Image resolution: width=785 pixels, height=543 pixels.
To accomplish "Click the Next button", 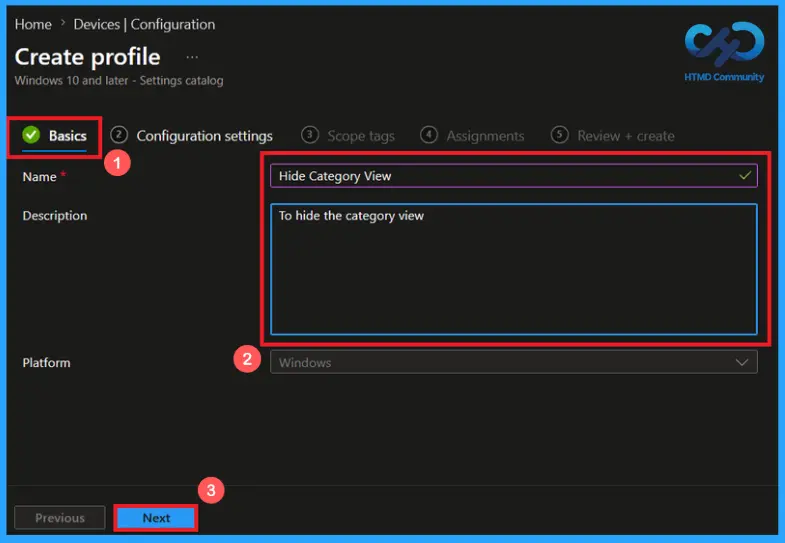I will tap(156, 518).
